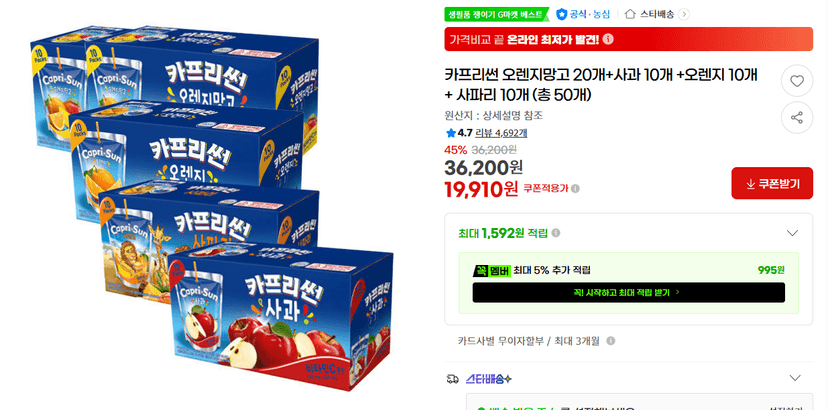
Task: Click the 가격비교 끝 온라인 최저가 발견 banner
Action: click(628, 39)
